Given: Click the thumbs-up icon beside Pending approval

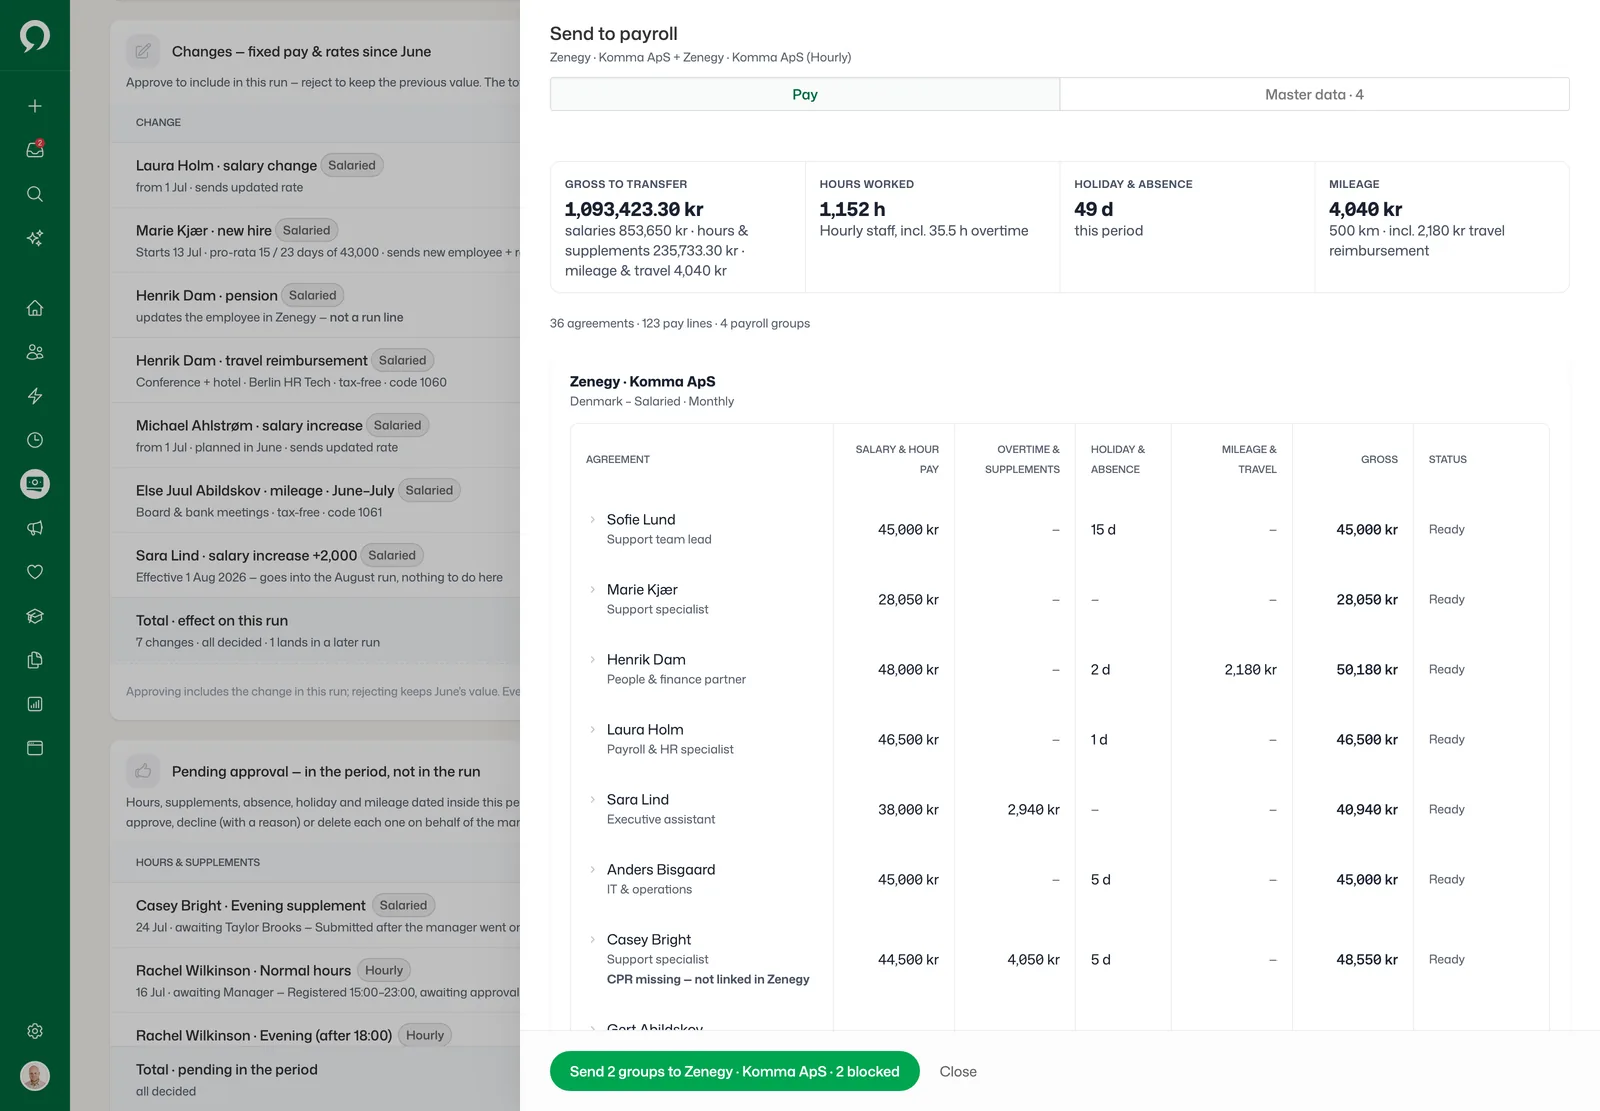Looking at the screenshot, I should pos(143,771).
